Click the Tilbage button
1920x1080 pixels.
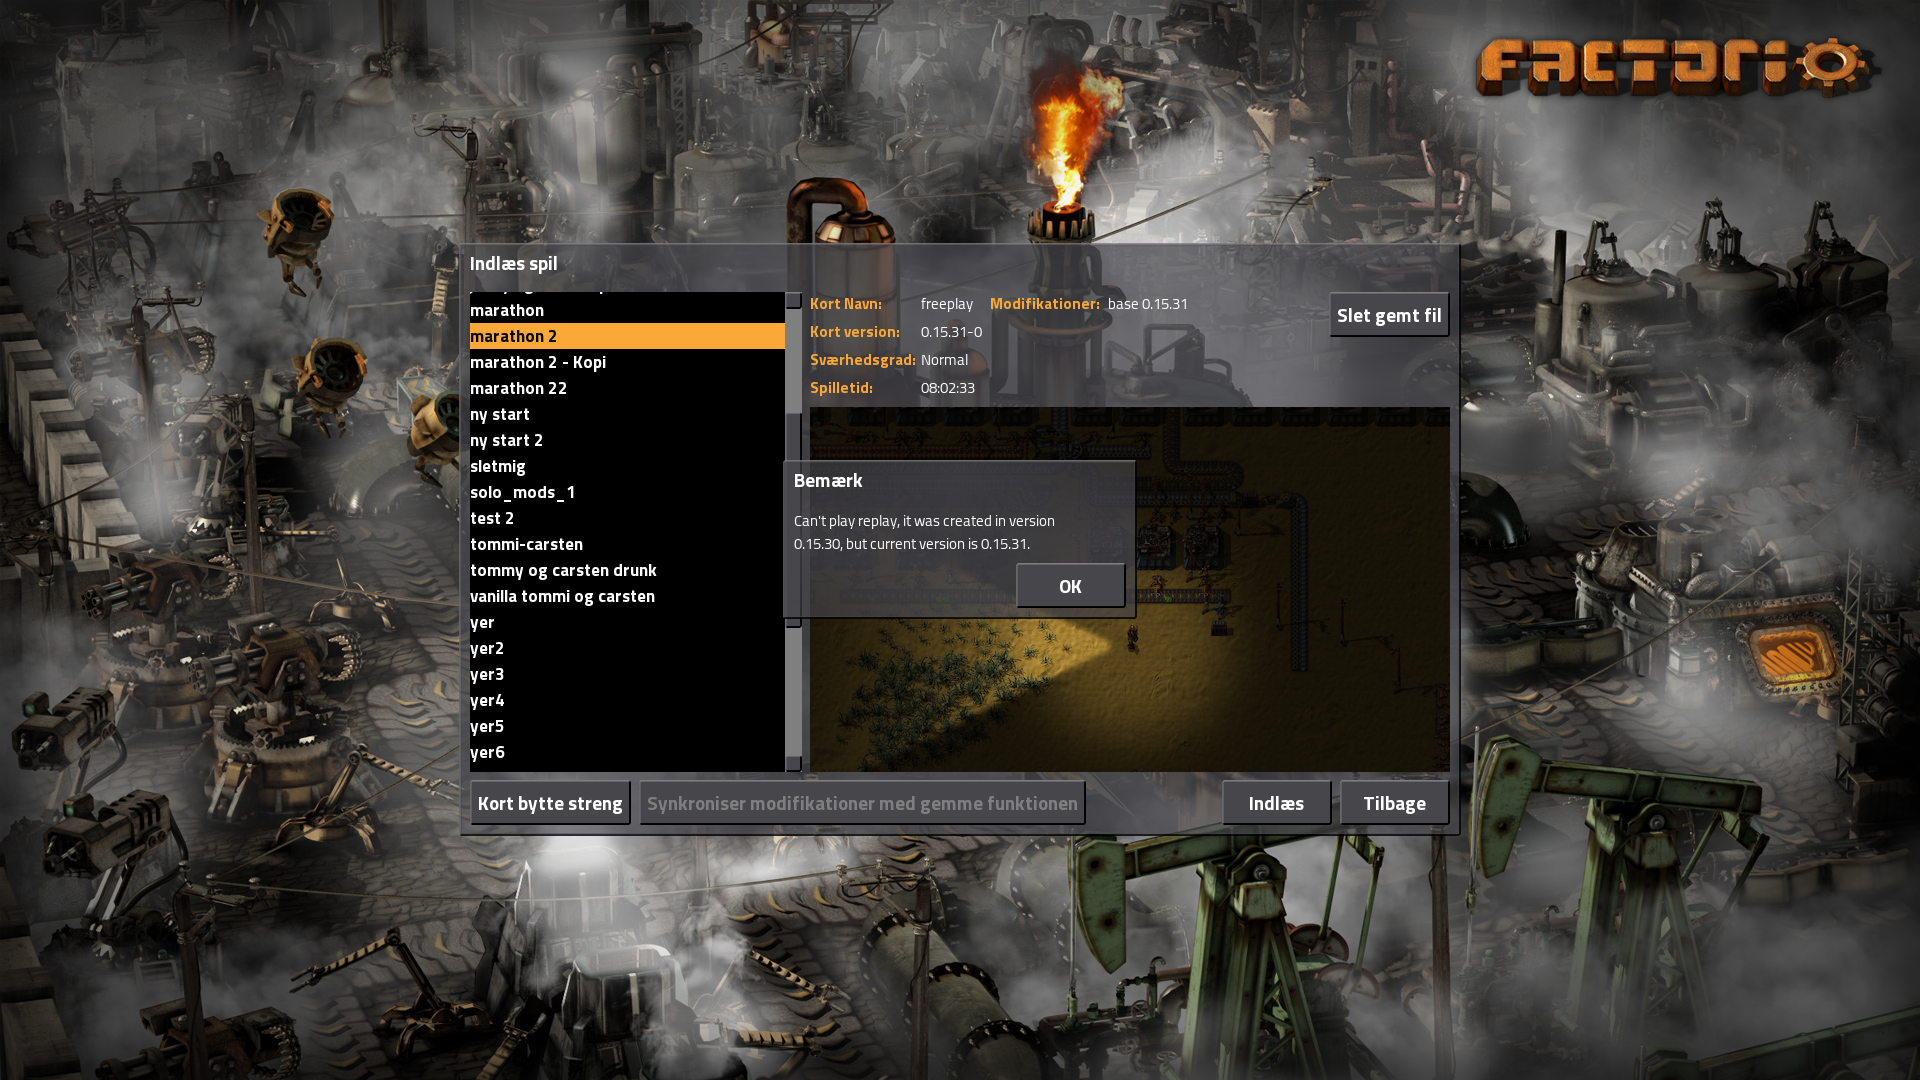(1394, 803)
